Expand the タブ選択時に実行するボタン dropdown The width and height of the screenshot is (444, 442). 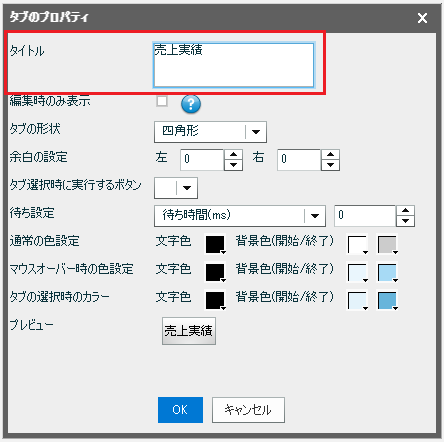pos(176,188)
